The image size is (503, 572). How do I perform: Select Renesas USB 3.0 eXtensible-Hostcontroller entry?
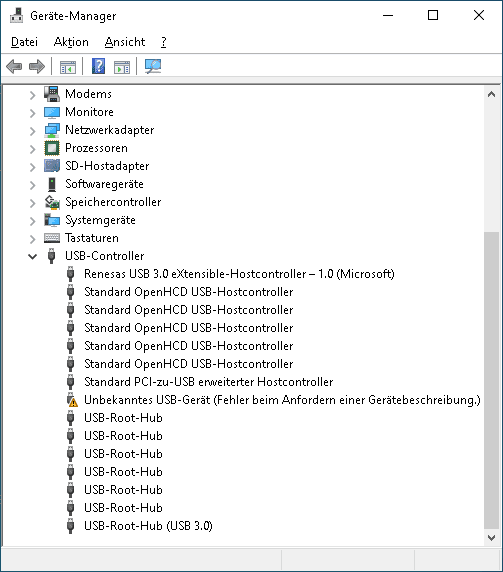[239, 274]
